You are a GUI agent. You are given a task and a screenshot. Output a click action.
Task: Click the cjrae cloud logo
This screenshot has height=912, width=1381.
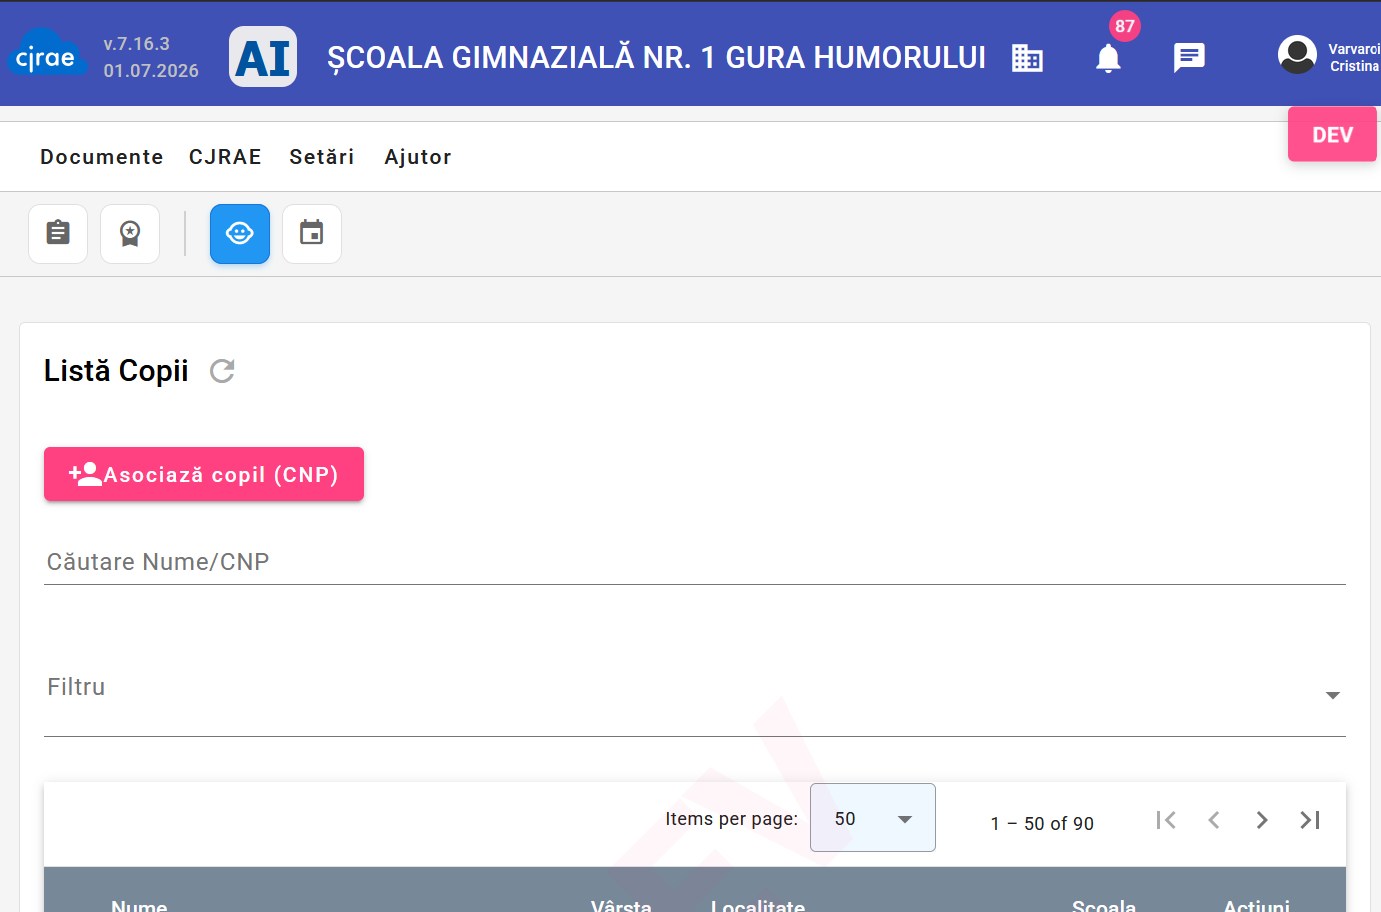click(47, 55)
